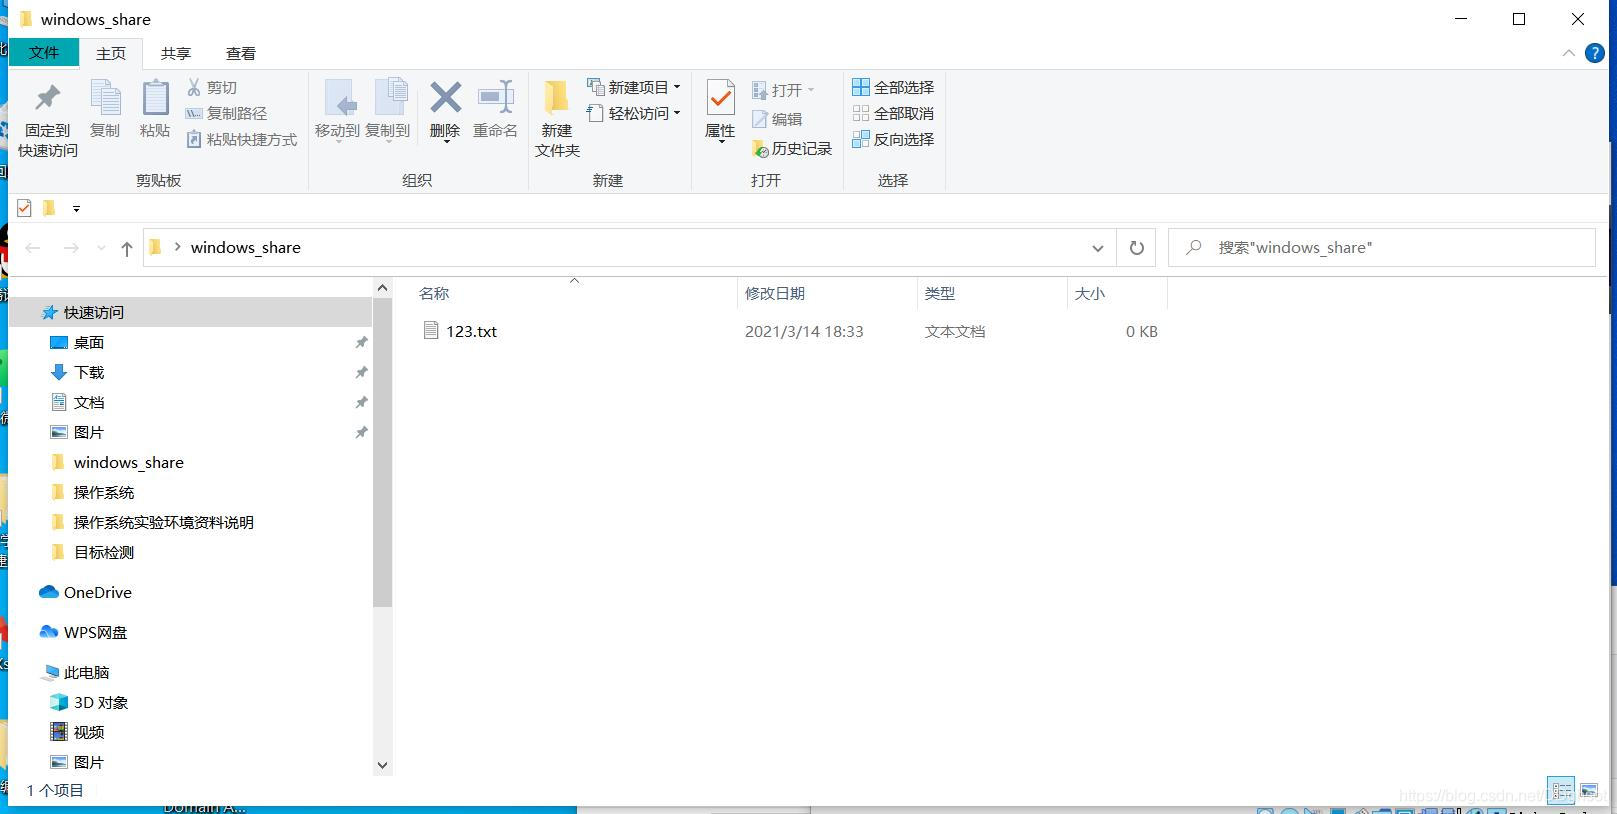Click the 编辑 edit command
This screenshot has width=1617, height=814.
(777, 119)
